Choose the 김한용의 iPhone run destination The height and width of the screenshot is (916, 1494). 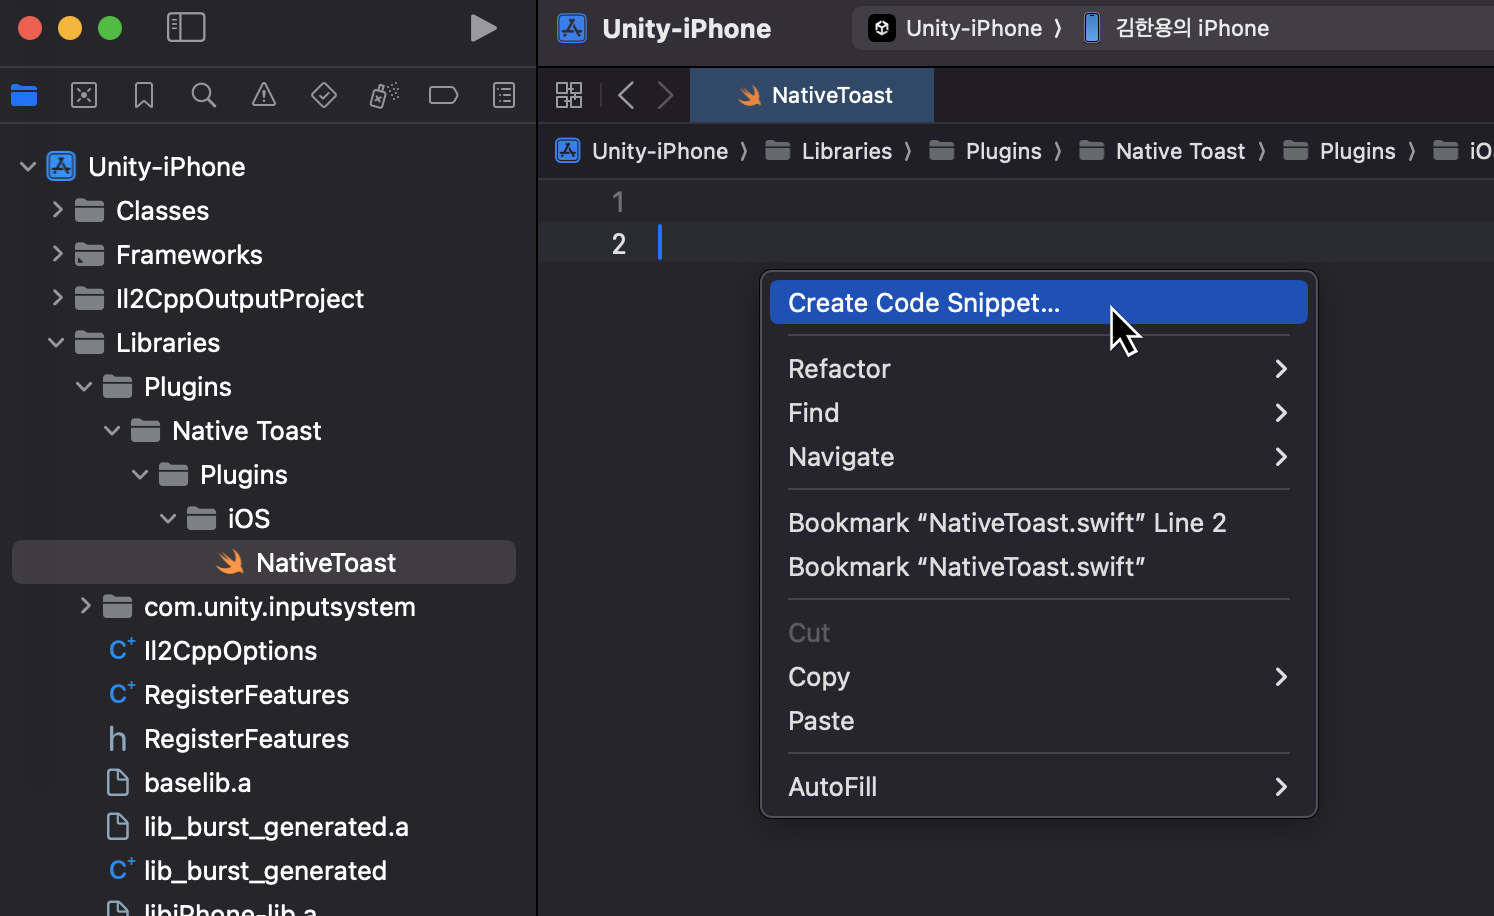(1192, 28)
